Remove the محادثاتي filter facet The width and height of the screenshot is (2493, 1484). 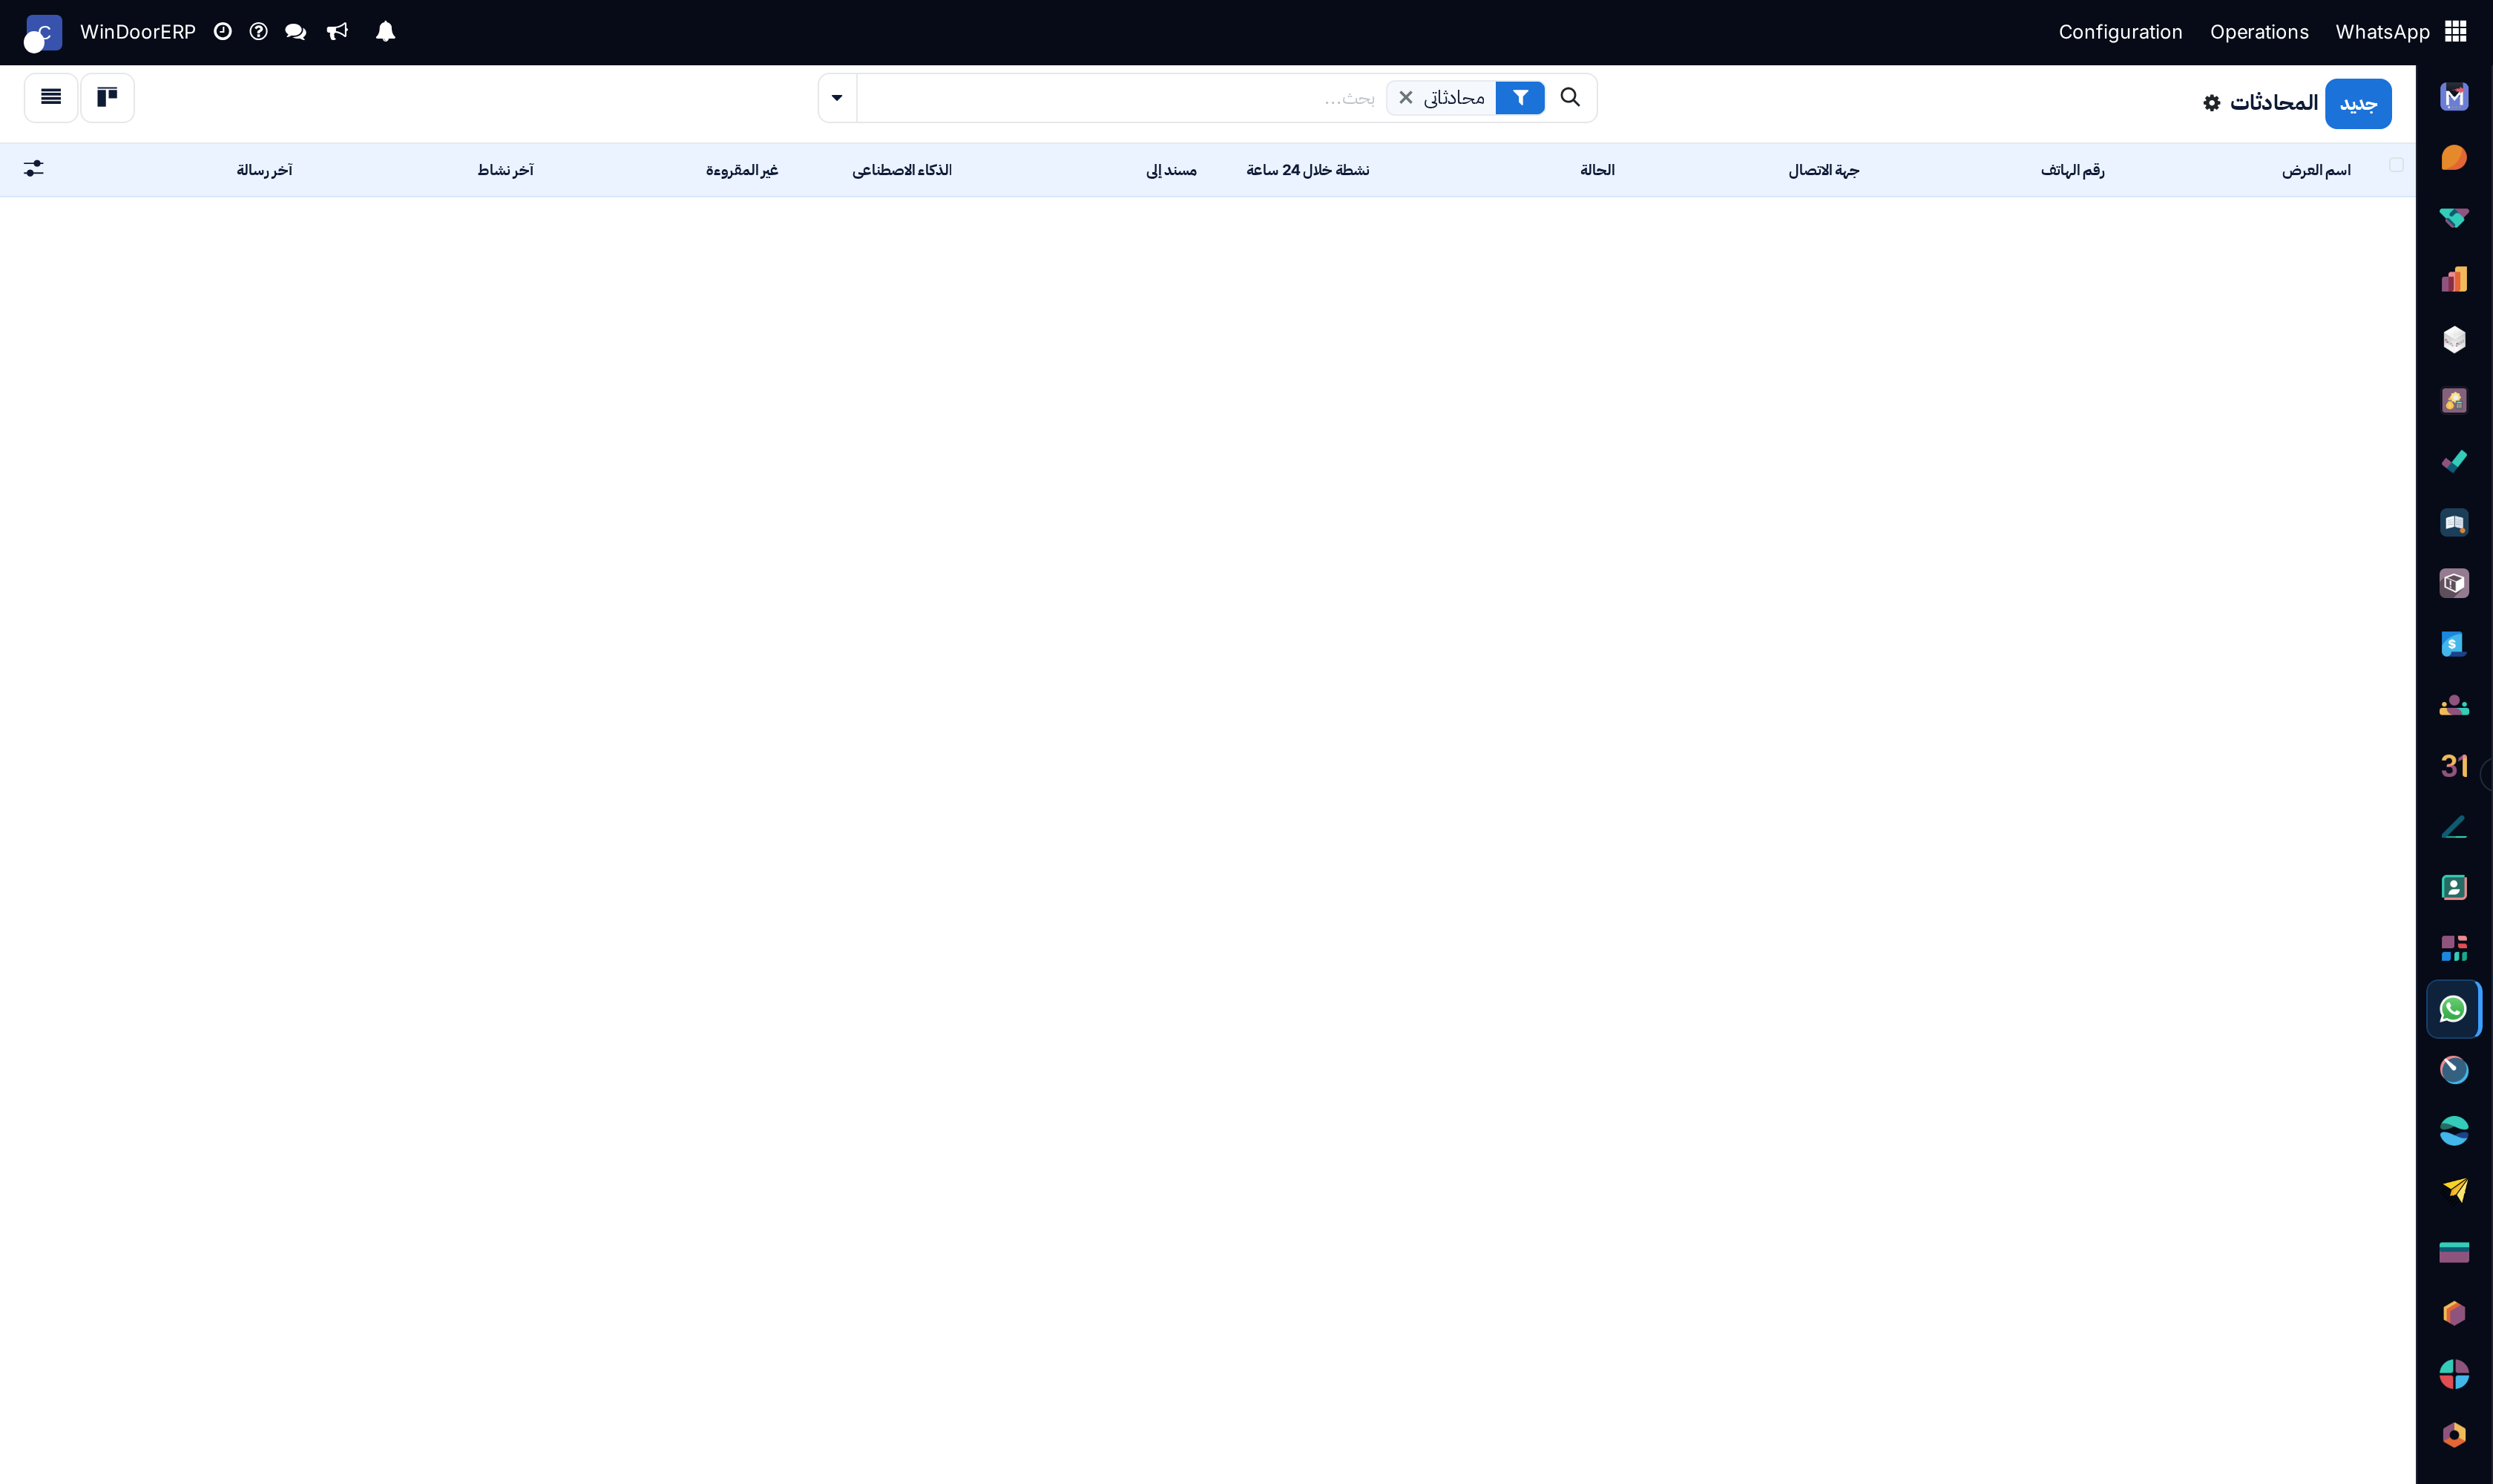(x=1406, y=98)
